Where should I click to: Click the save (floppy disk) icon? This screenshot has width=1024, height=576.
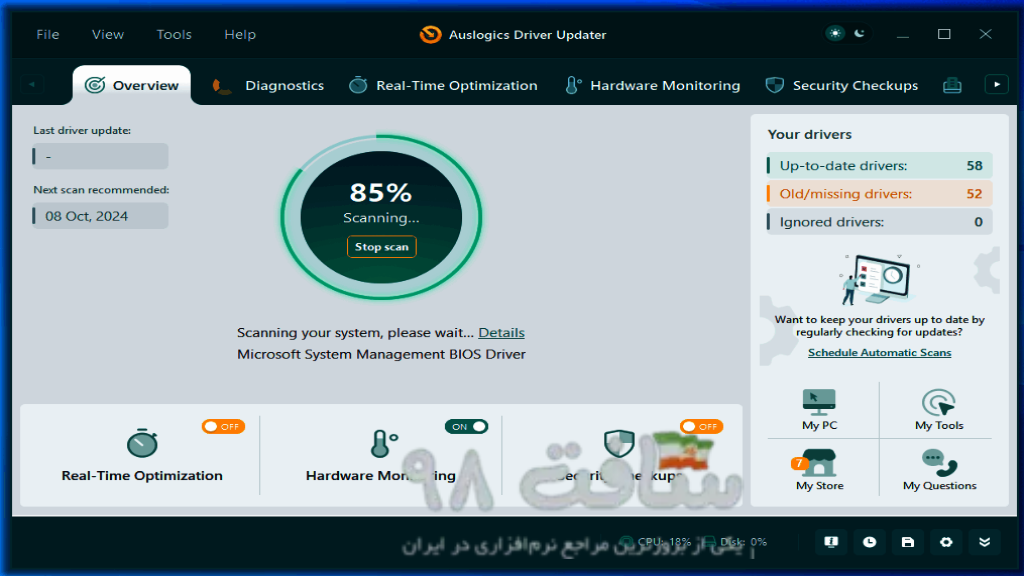coord(908,542)
